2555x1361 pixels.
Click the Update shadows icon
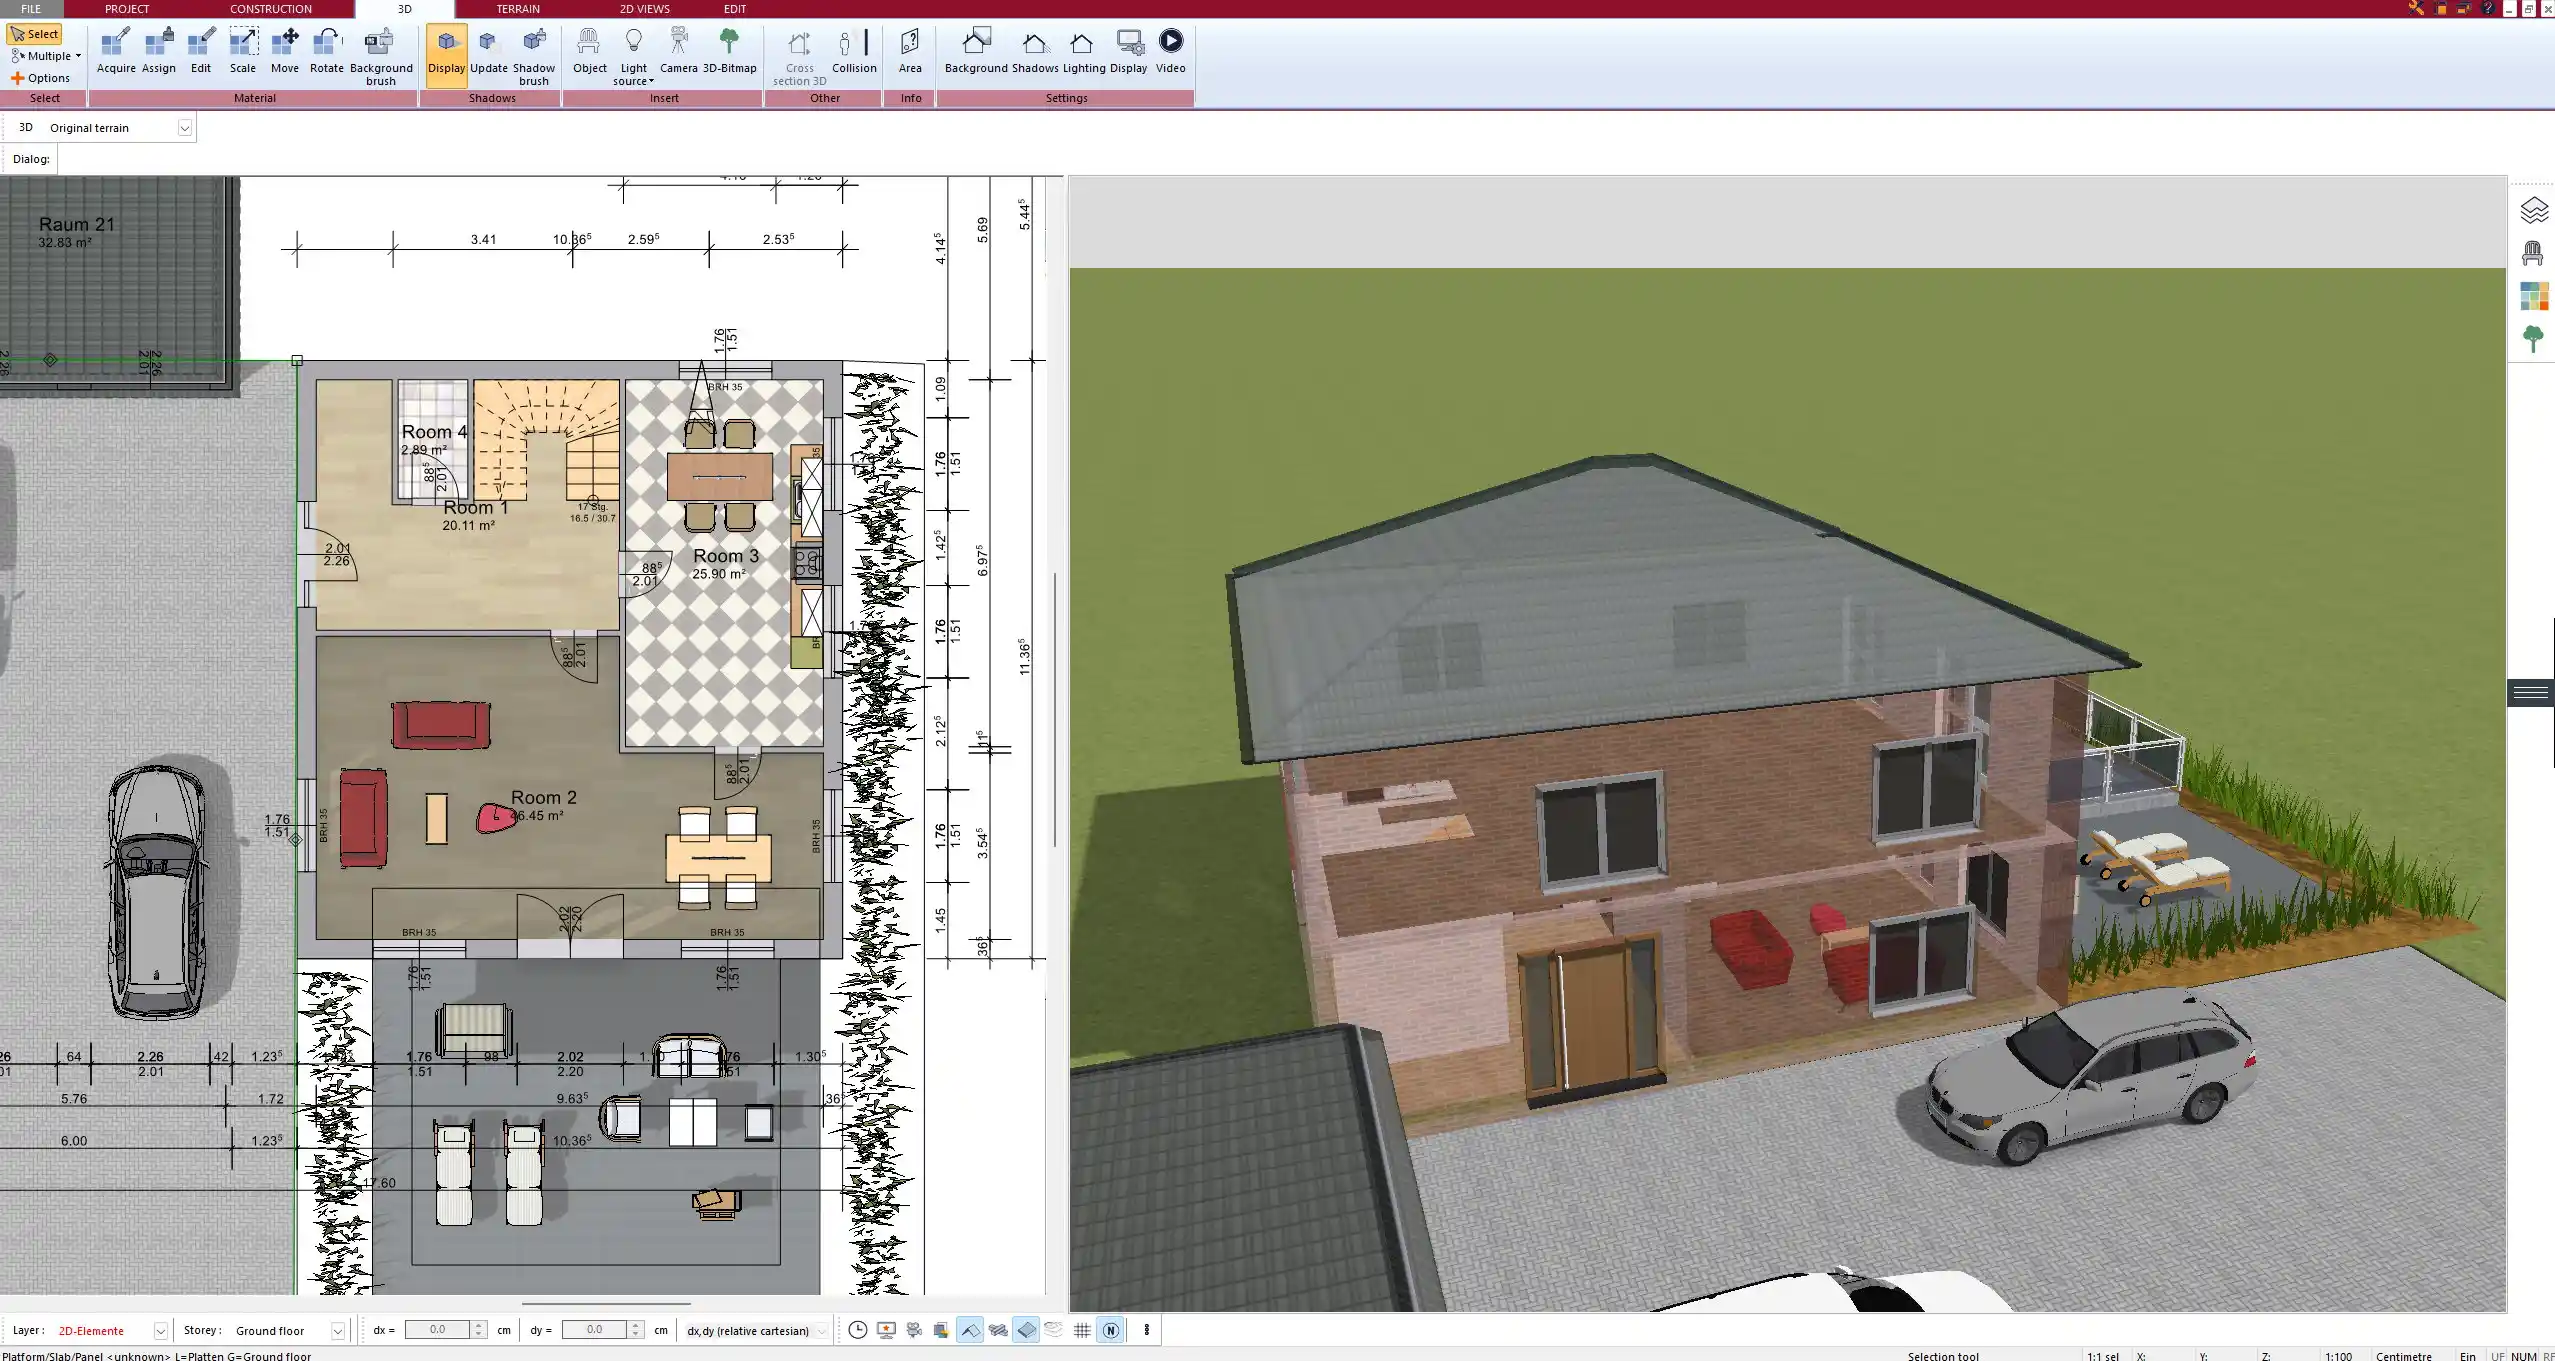click(489, 51)
